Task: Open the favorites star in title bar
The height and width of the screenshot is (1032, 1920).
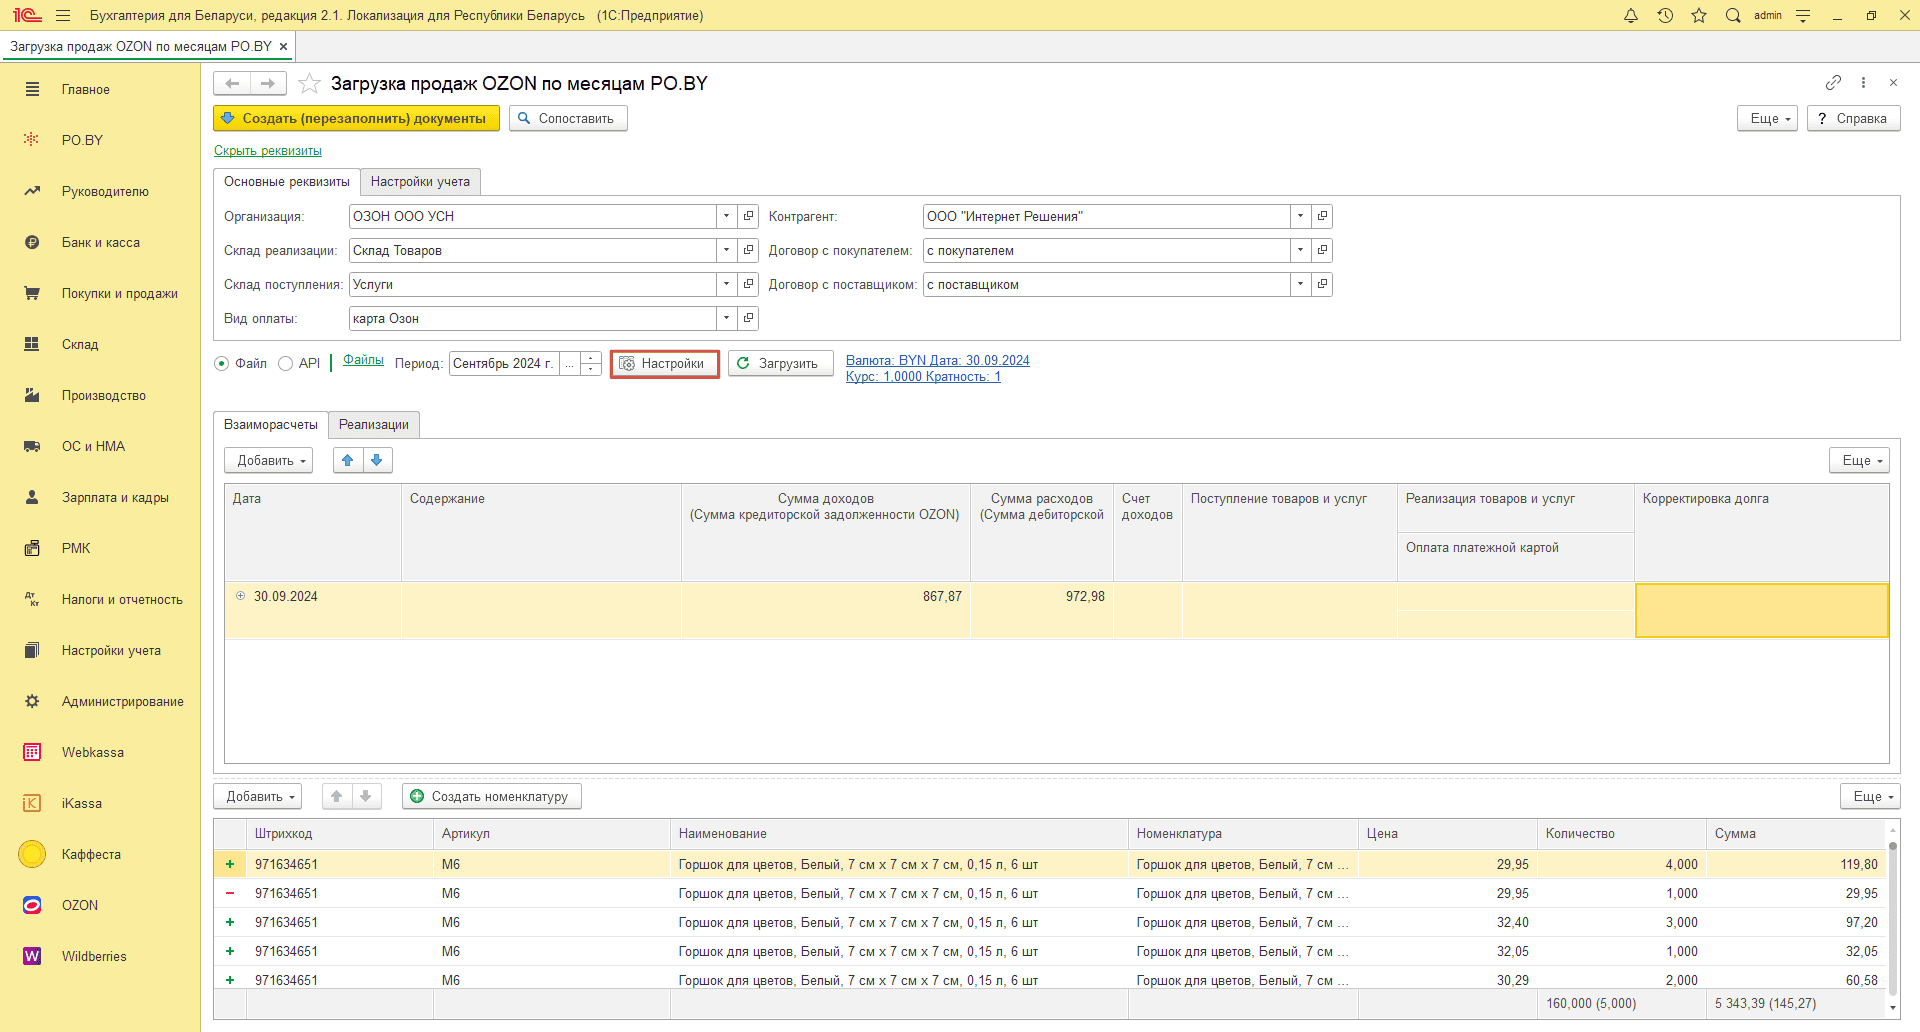Action: (x=1699, y=15)
